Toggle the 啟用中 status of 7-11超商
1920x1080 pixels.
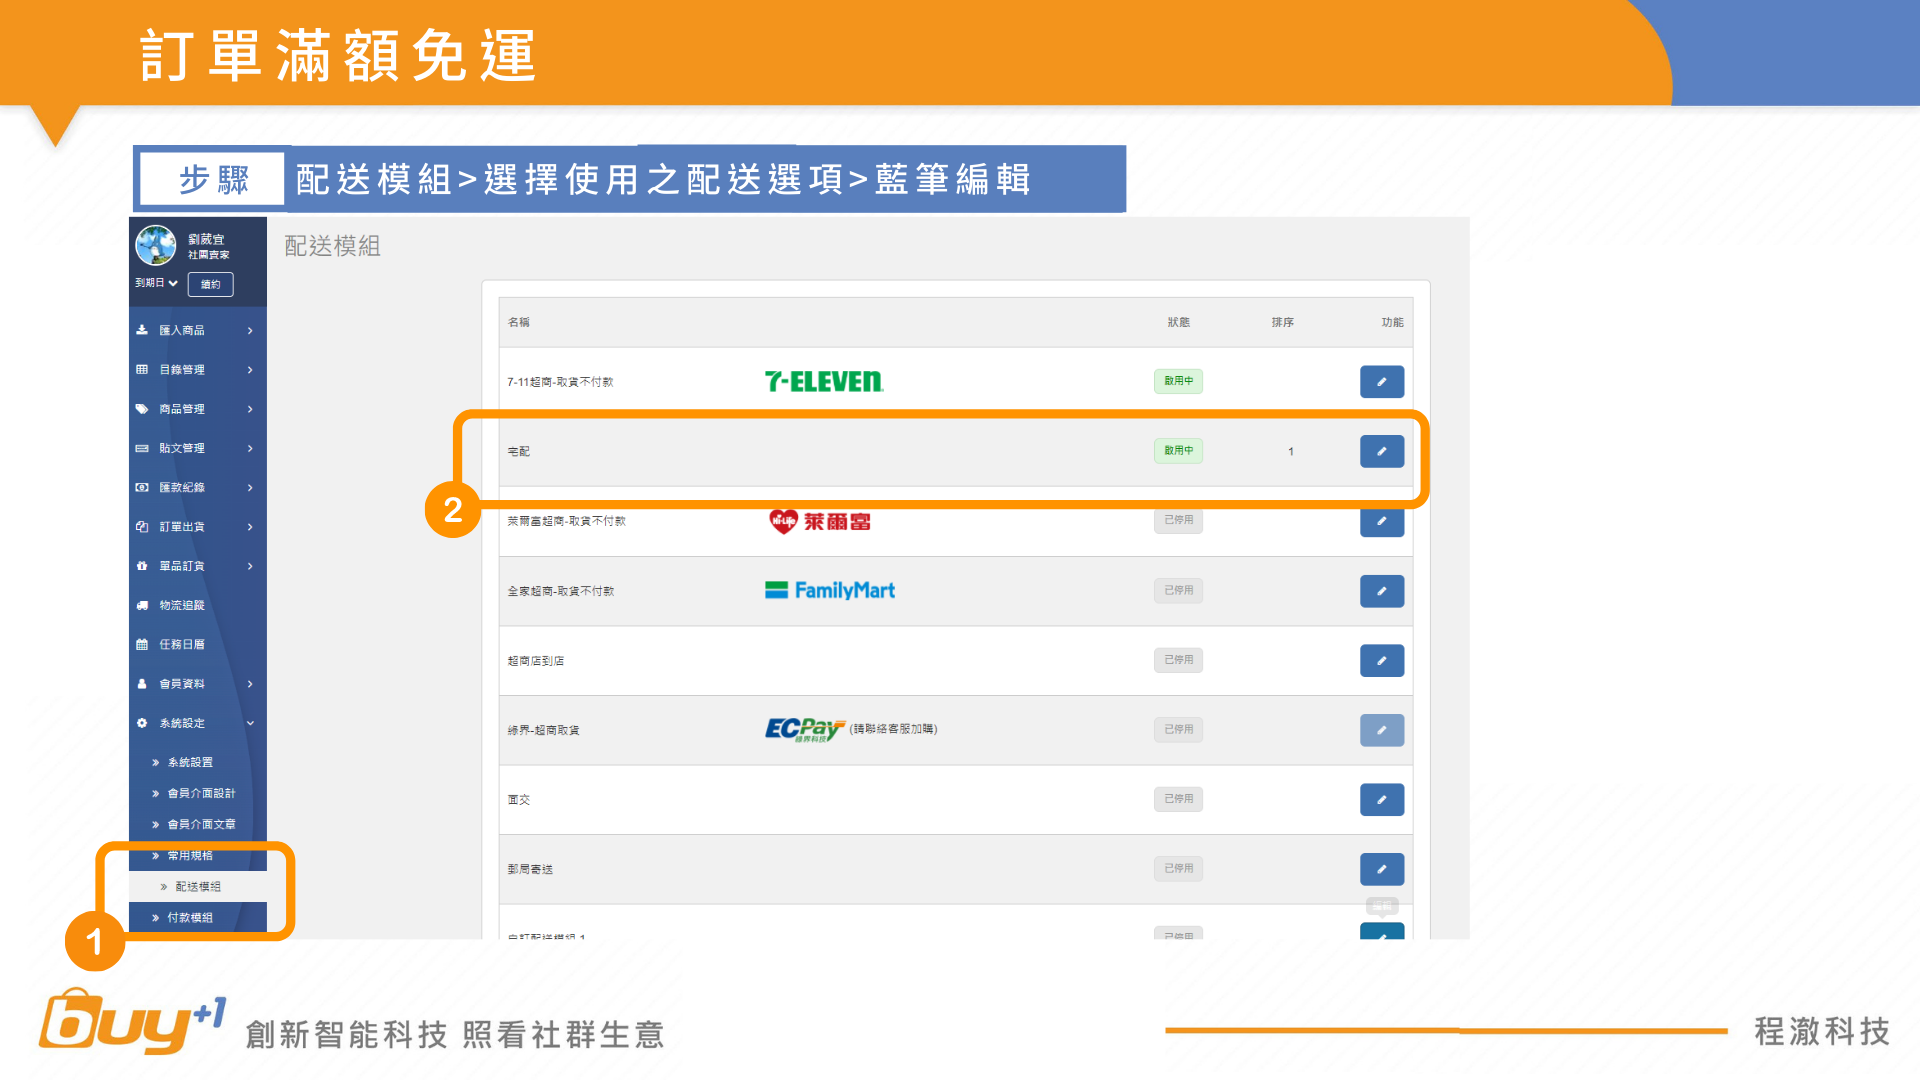click(x=1178, y=381)
